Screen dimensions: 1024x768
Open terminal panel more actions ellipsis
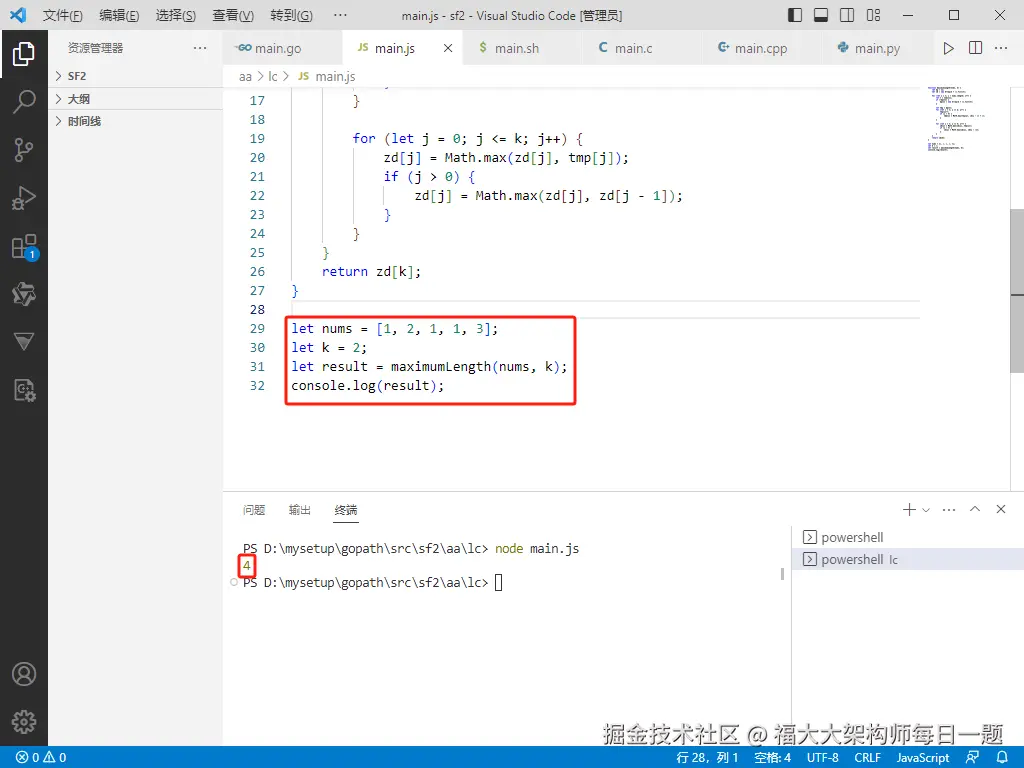coord(949,509)
